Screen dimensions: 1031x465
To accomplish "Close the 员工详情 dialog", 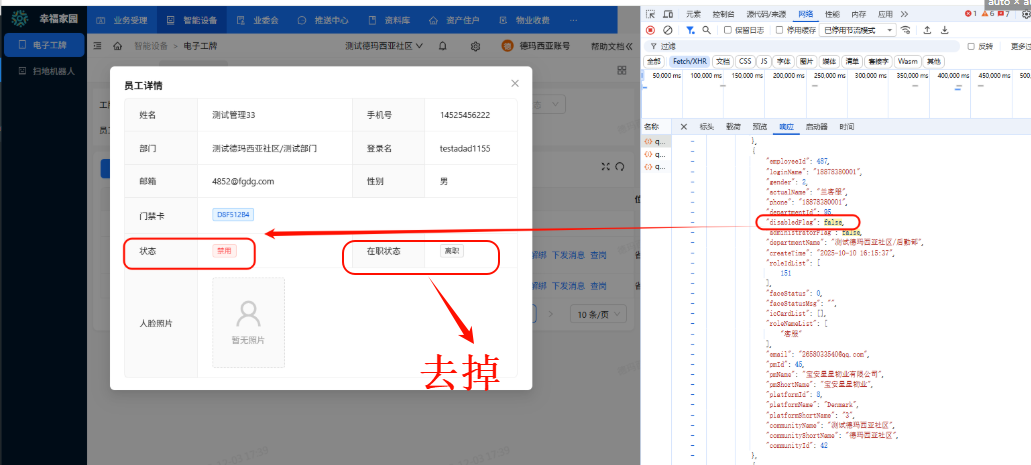I will [515, 84].
